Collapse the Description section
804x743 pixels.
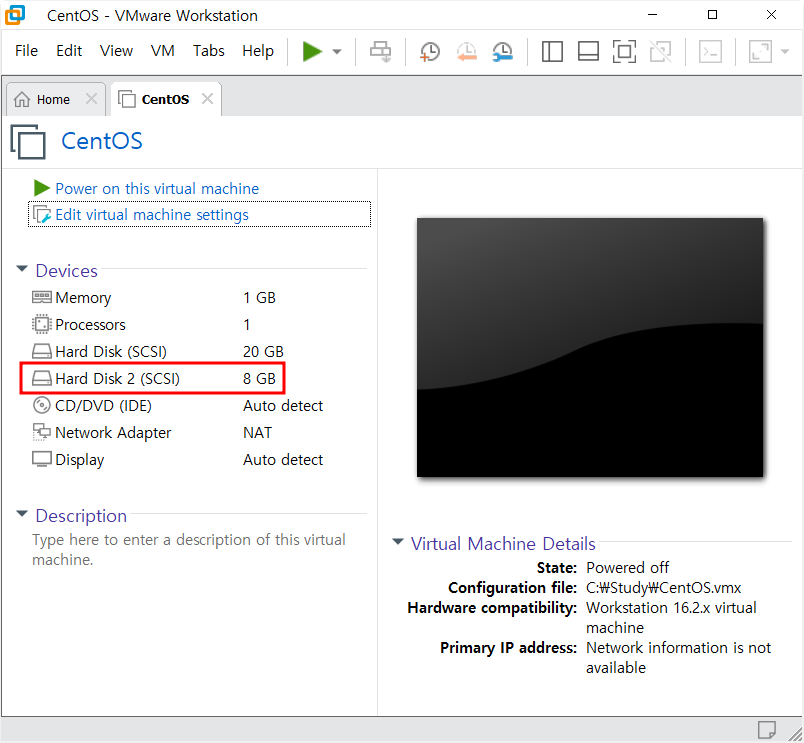(22, 514)
